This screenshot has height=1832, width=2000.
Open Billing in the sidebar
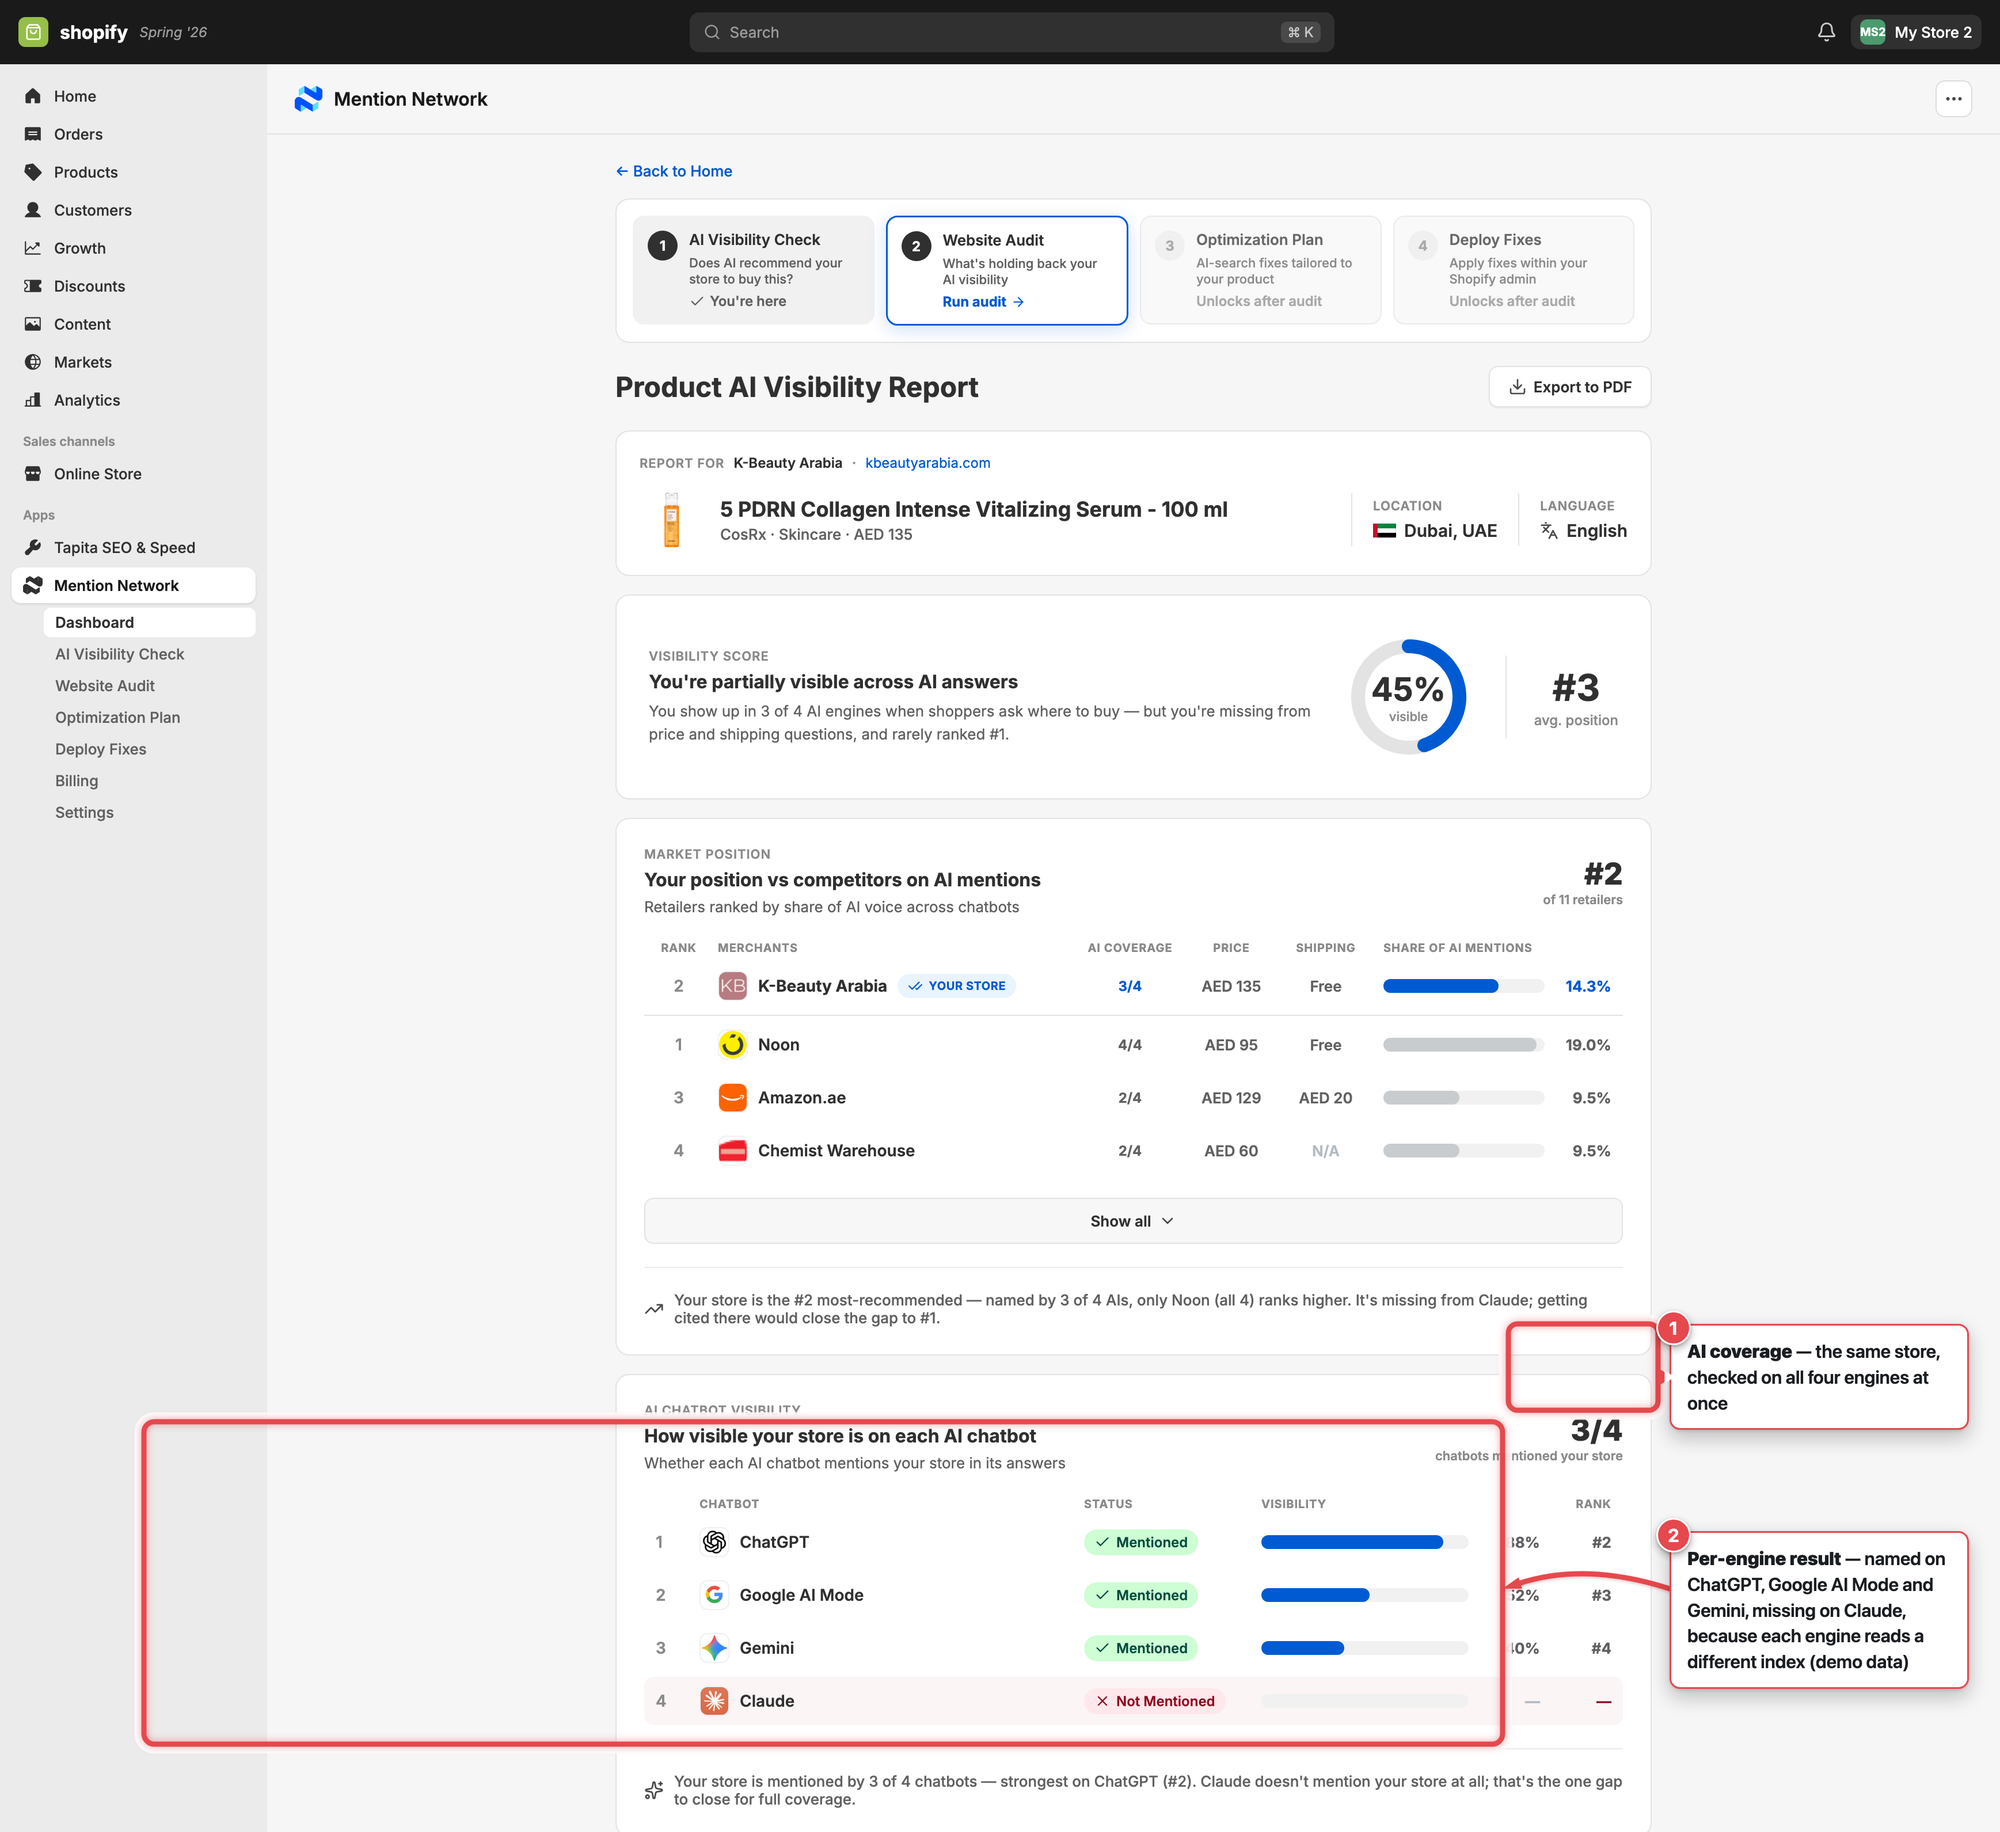[x=77, y=781]
